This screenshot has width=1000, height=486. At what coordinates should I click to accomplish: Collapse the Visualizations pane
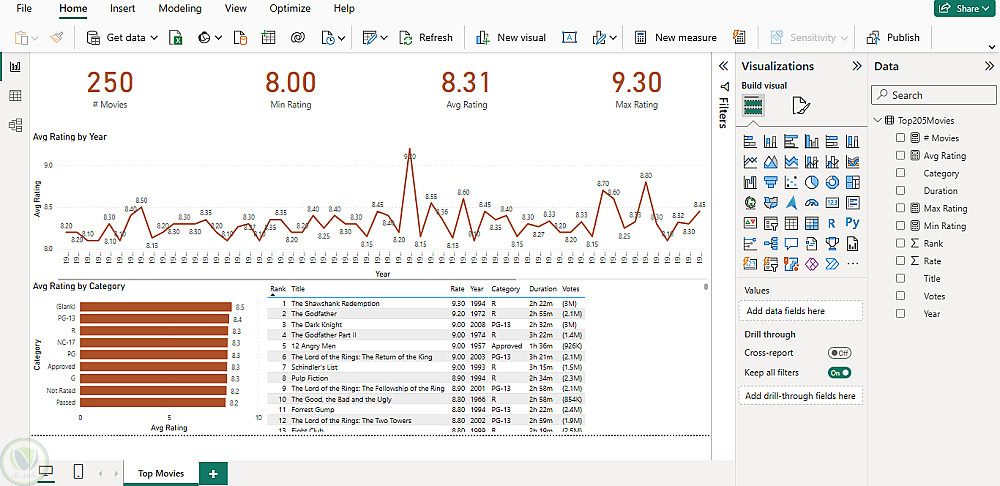pos(857,66)
